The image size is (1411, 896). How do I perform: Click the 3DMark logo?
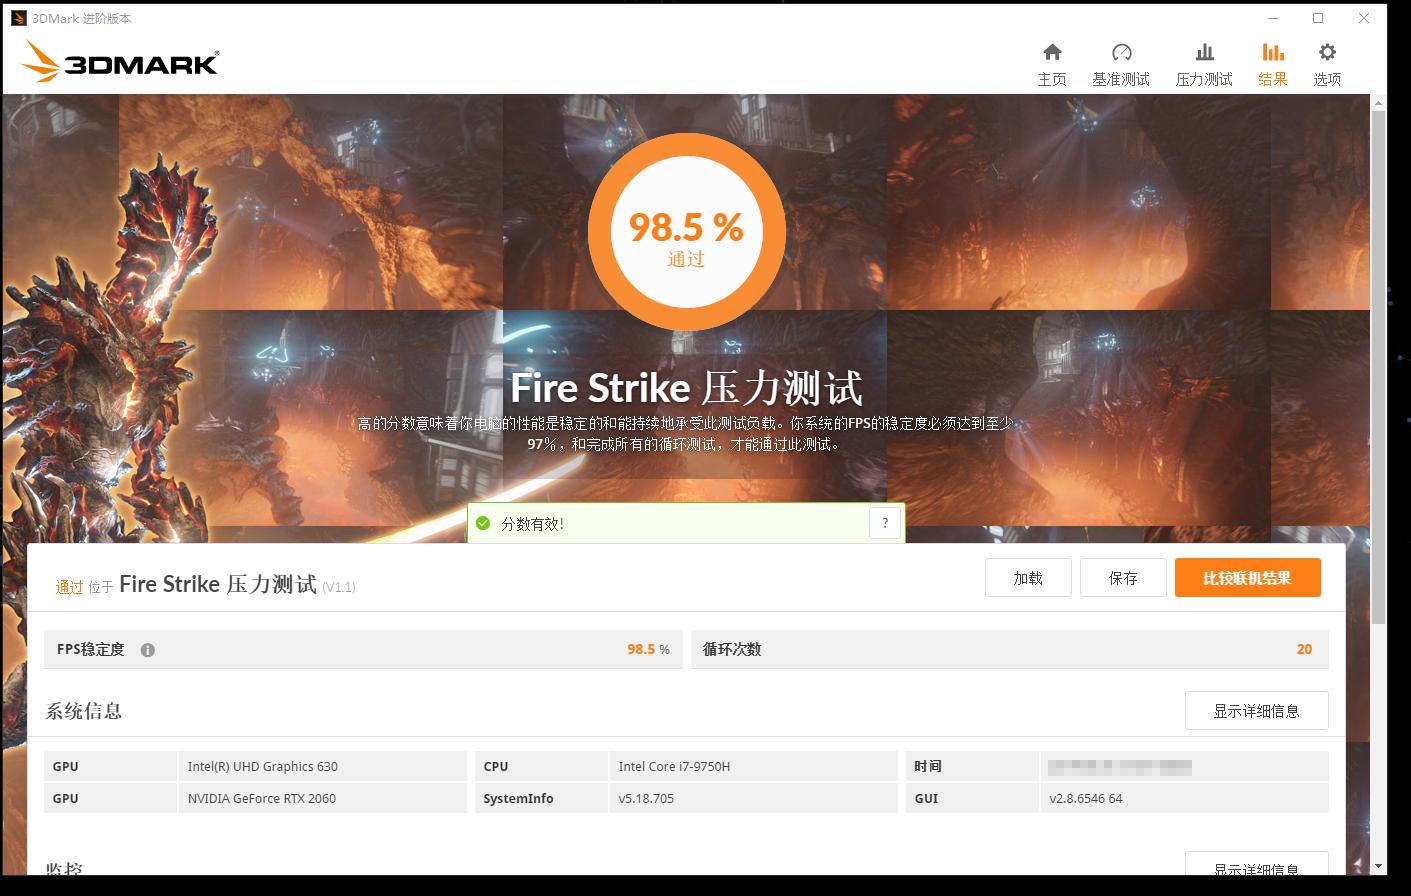119,62
